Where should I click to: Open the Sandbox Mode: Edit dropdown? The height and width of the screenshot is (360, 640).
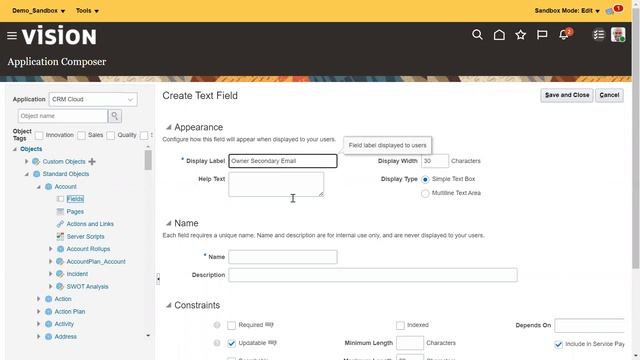[567, 11]
